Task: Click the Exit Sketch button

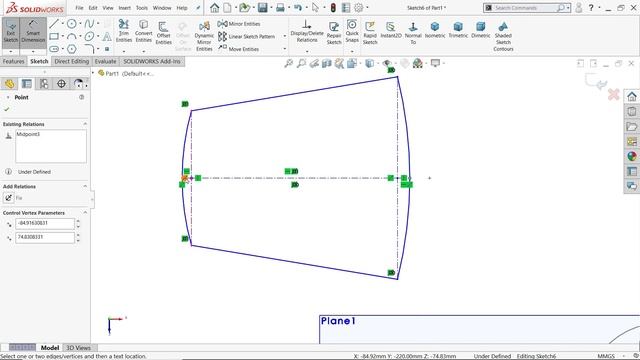Action: 11,32
